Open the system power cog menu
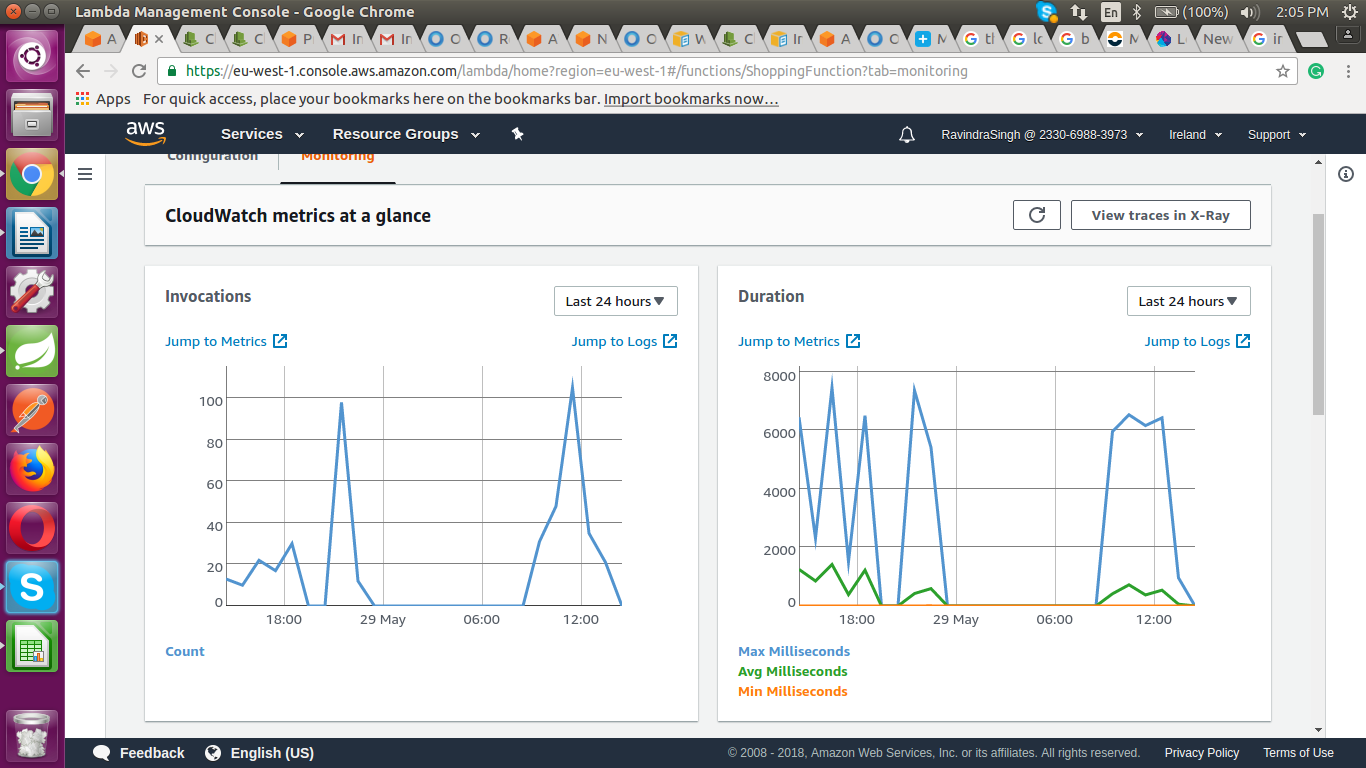1366x768 pixels. [x=1348, y=12]
